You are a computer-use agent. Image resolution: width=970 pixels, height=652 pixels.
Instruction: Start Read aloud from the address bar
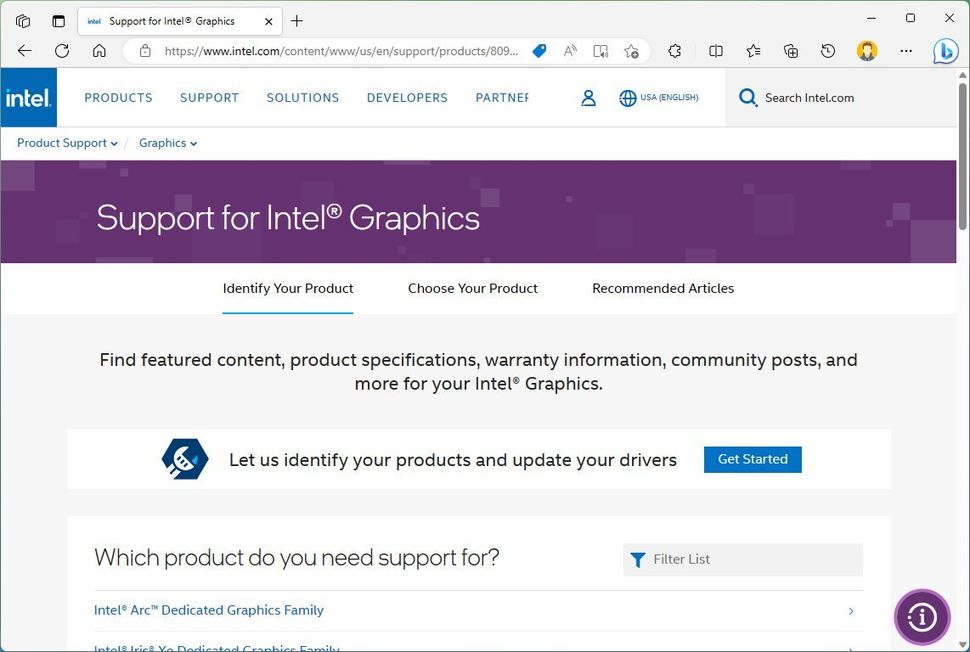click(569, 51)
